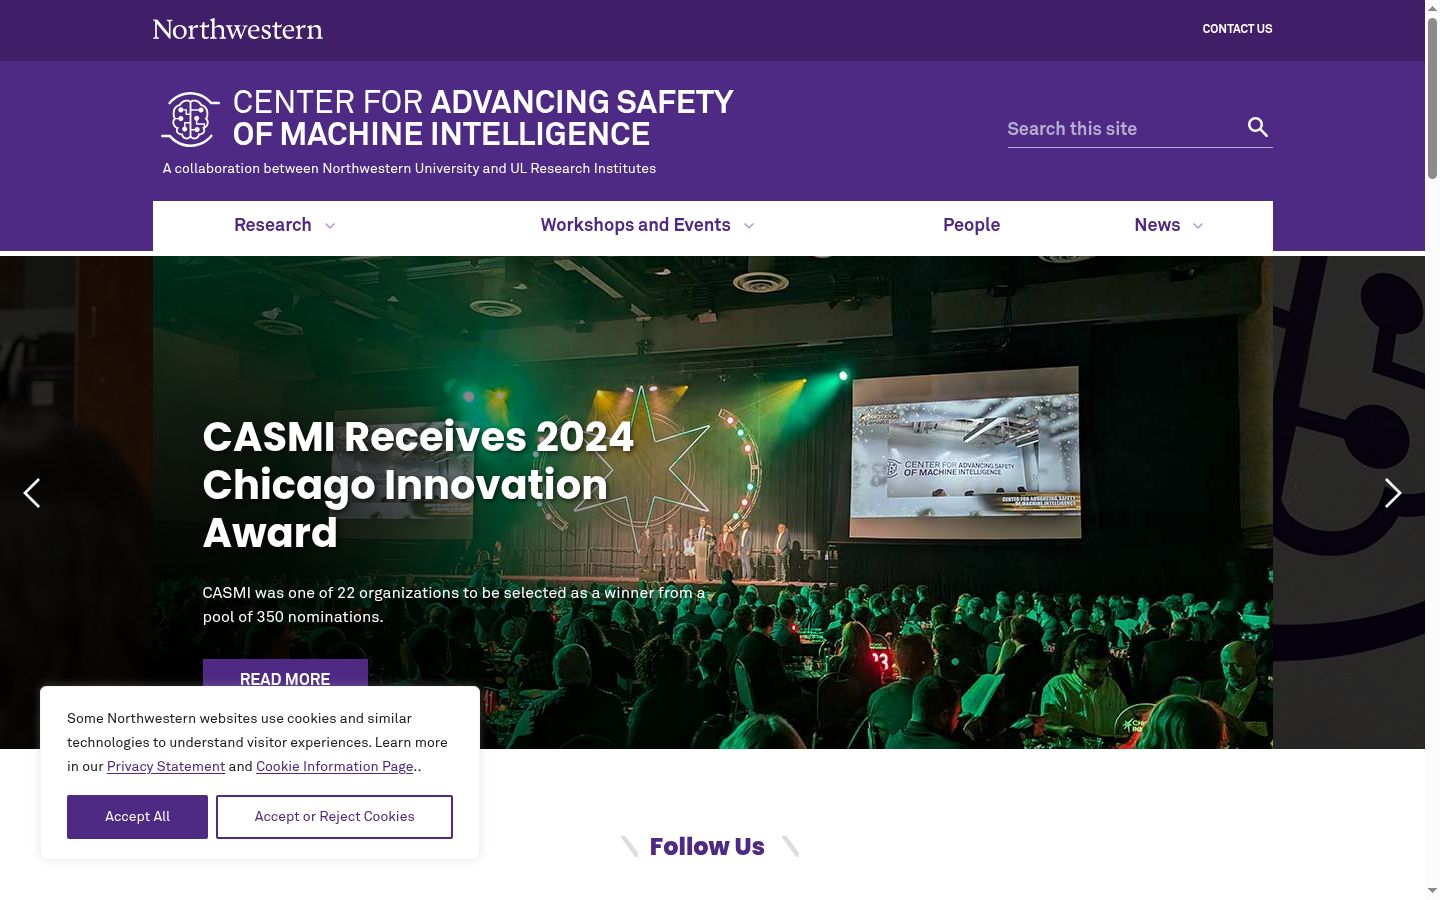Expand the News menu chevron
Image resolution: width=1440 pixels, height=900 pixels.
1198,226
